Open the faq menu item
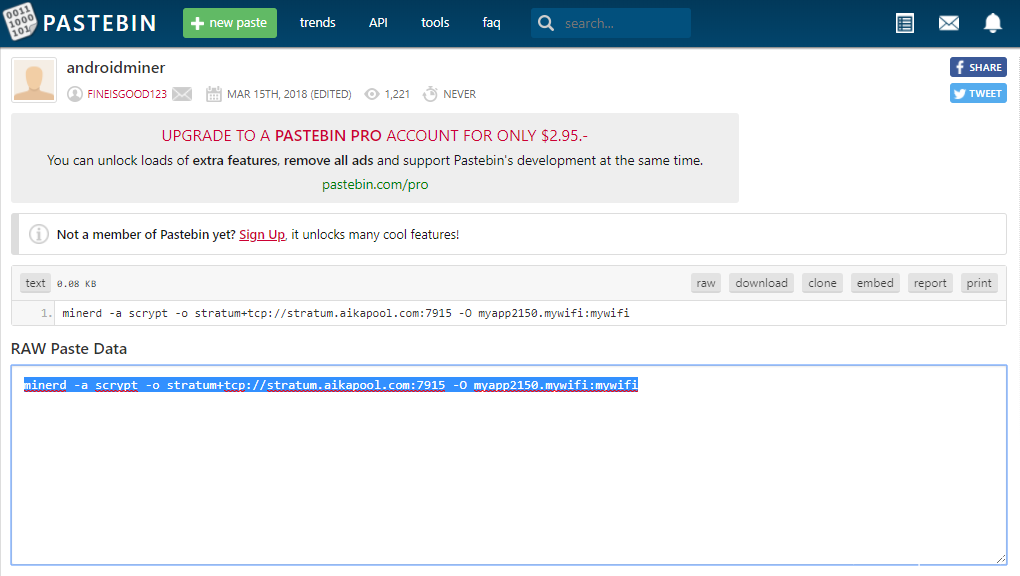The image size is (1020, 576). (x=491, y=23)
